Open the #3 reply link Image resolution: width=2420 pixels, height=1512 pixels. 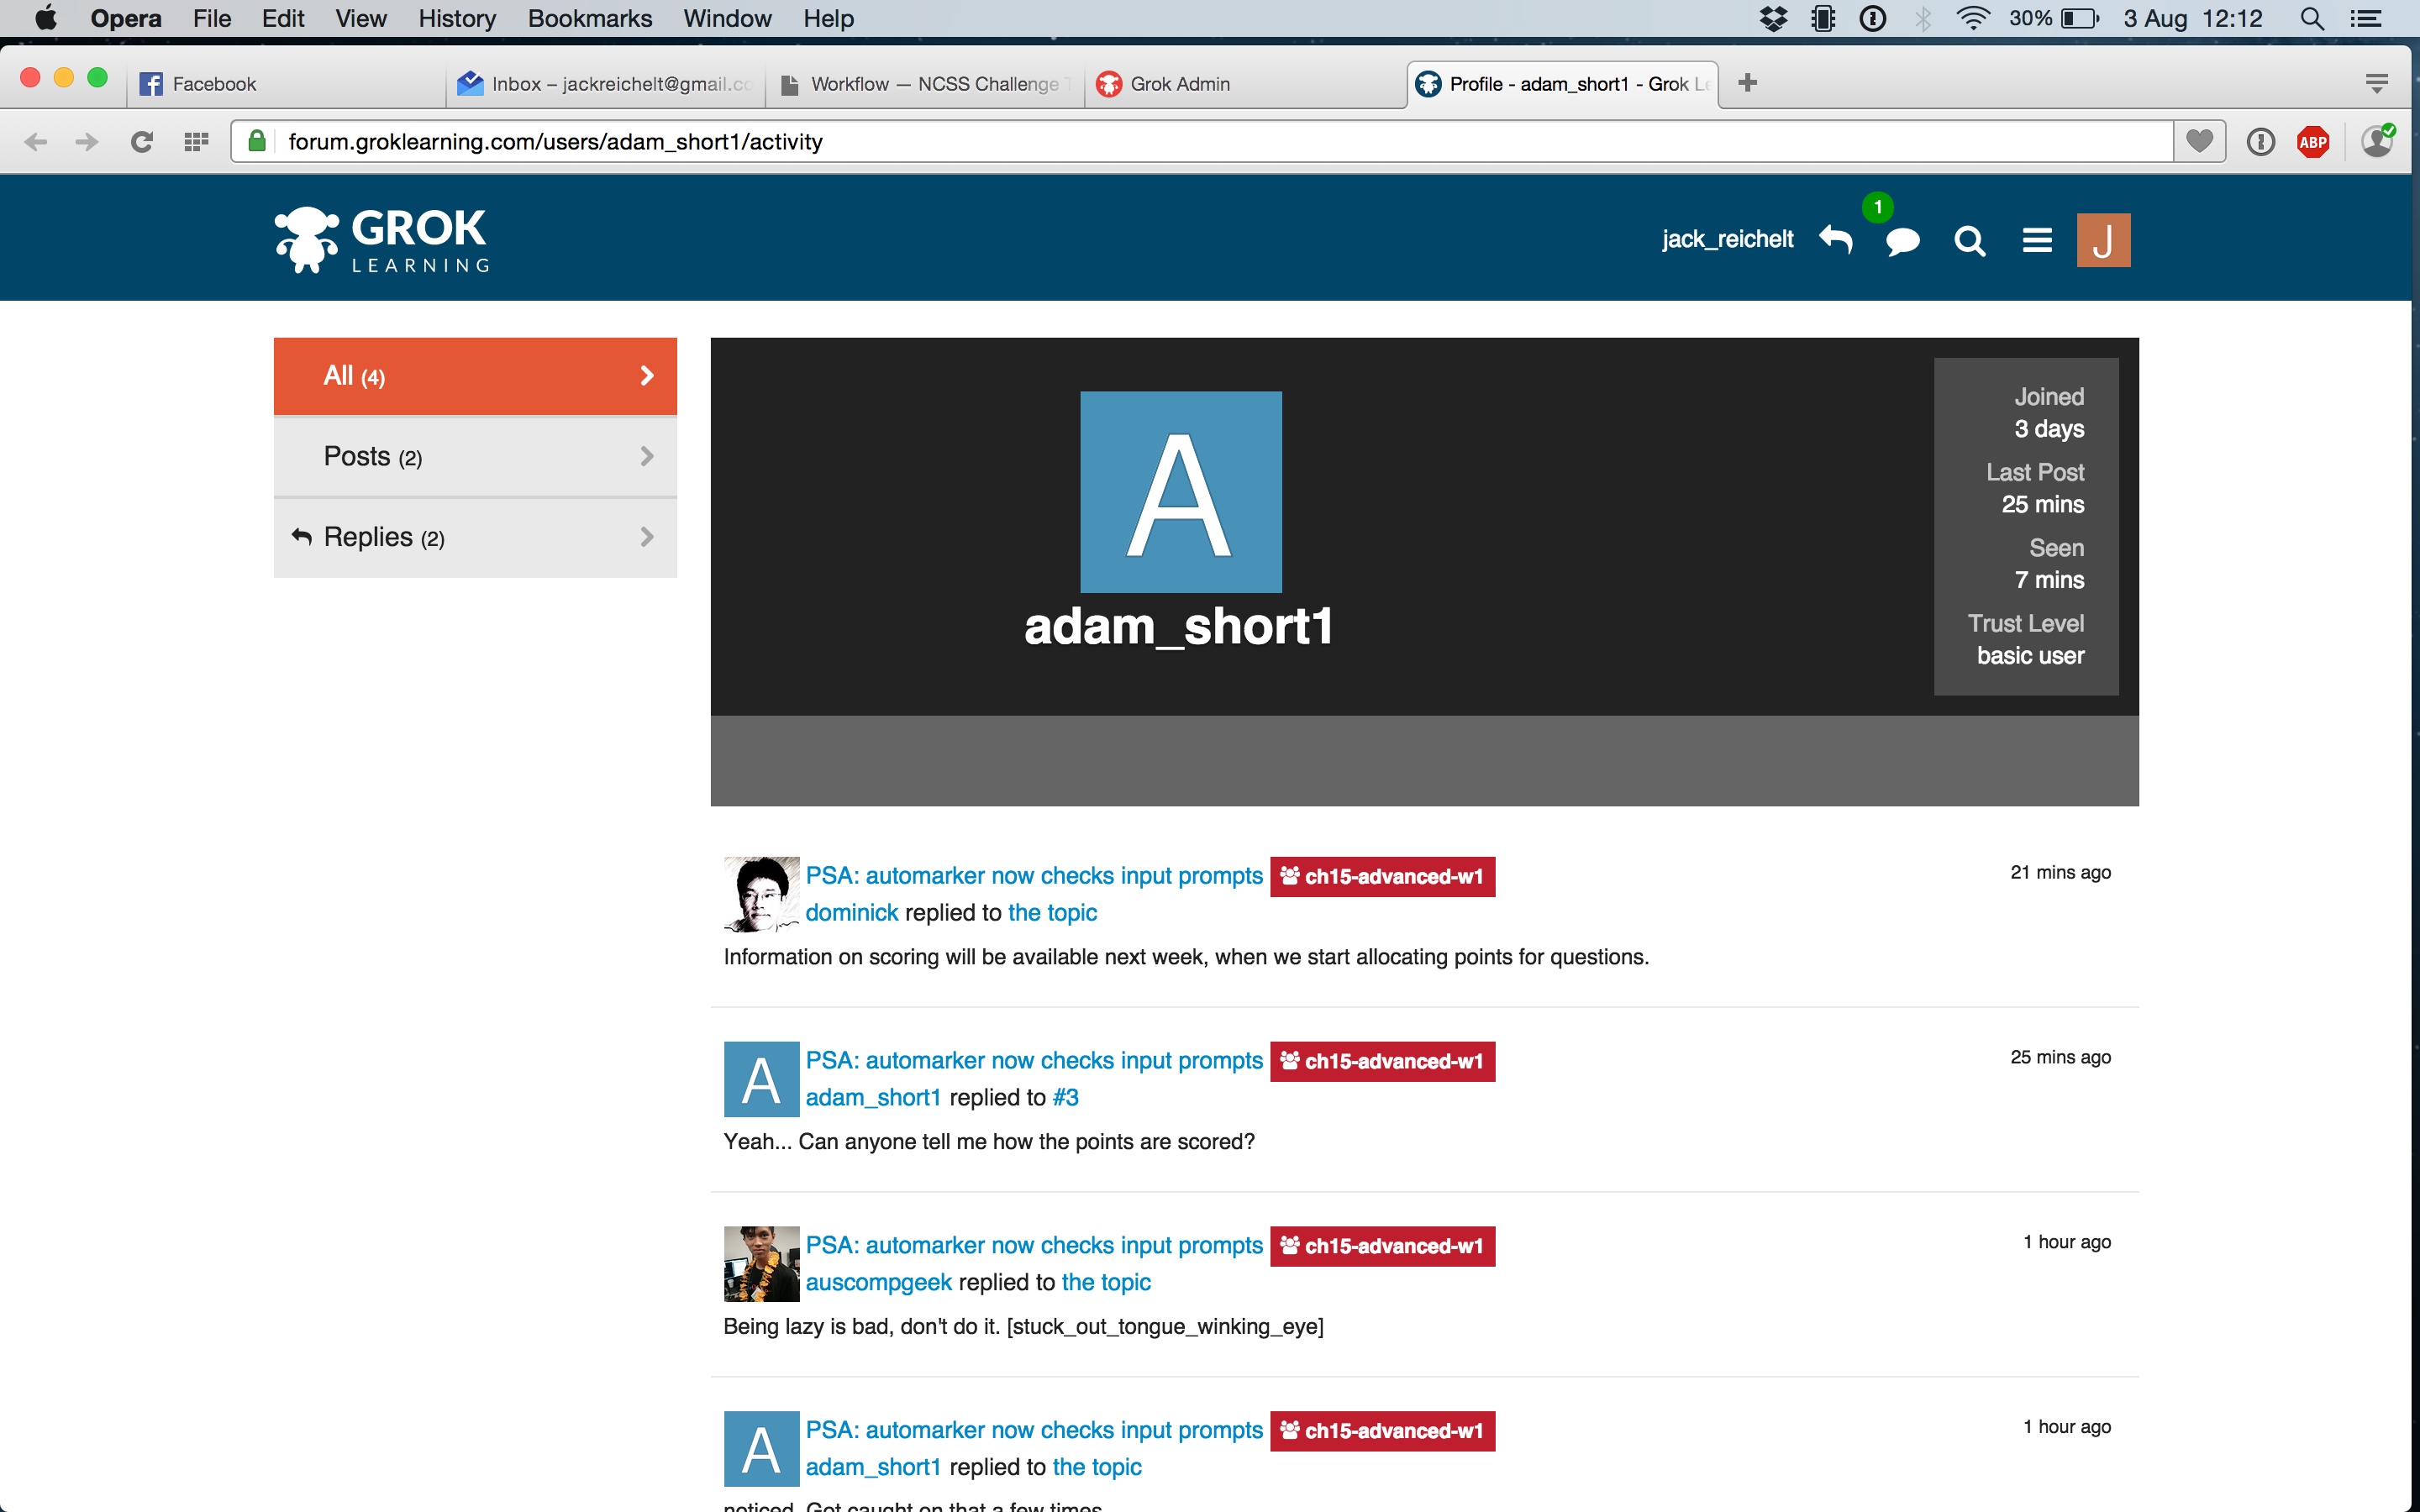point(1065,1097)
